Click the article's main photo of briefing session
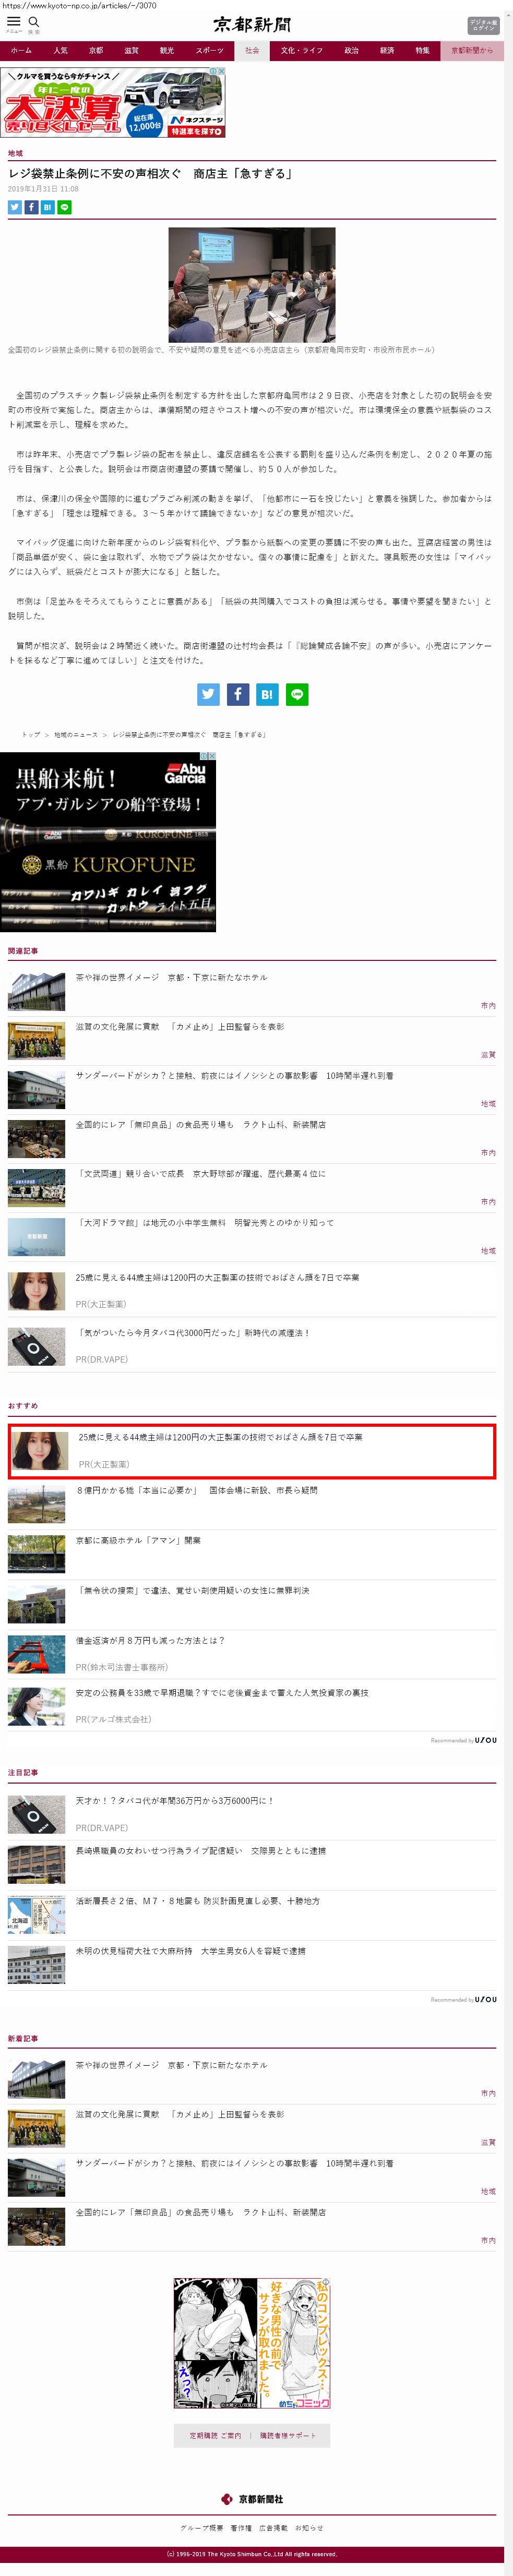 coord(251,284)
